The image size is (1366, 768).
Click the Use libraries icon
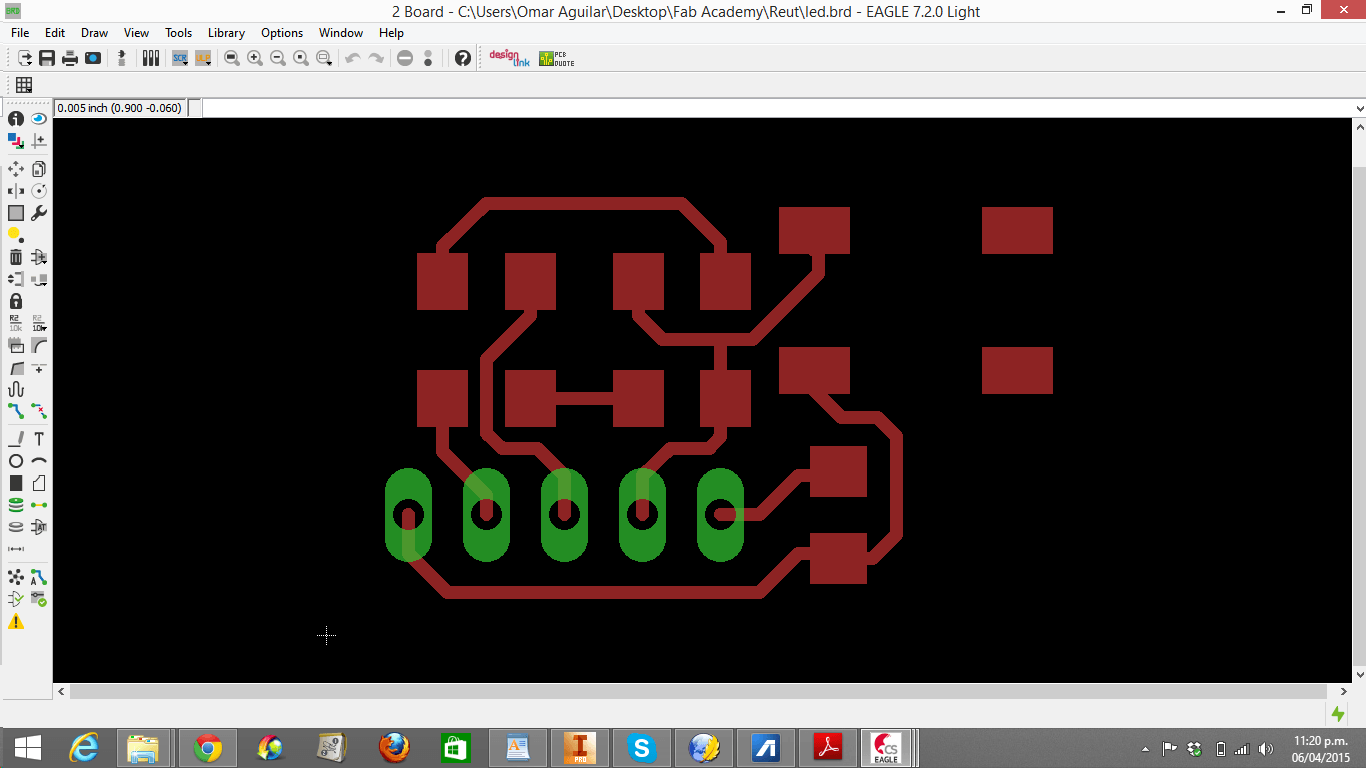(x=151, y=59)
